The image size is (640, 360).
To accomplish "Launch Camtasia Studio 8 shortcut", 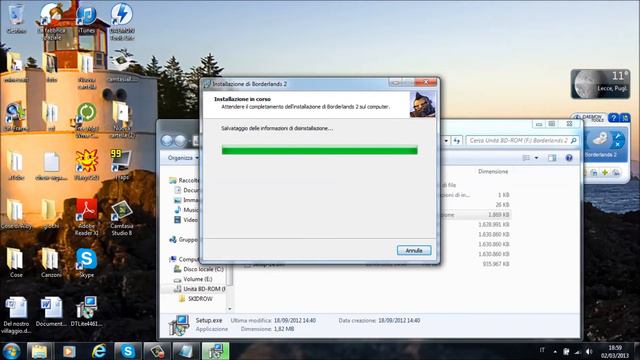I will [122, 217].
